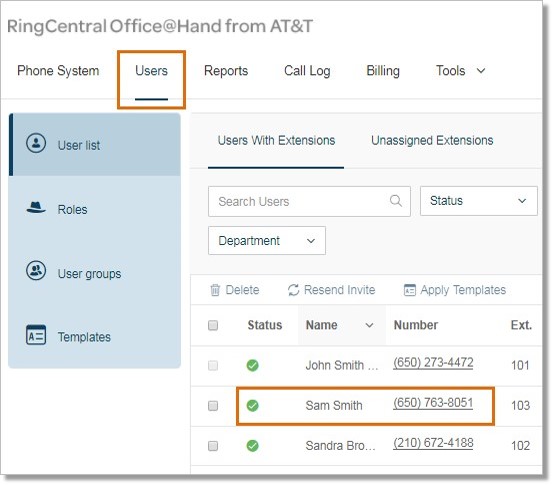
Task: Toggle the select-all checkbox in table header
Action: [213, 325]
